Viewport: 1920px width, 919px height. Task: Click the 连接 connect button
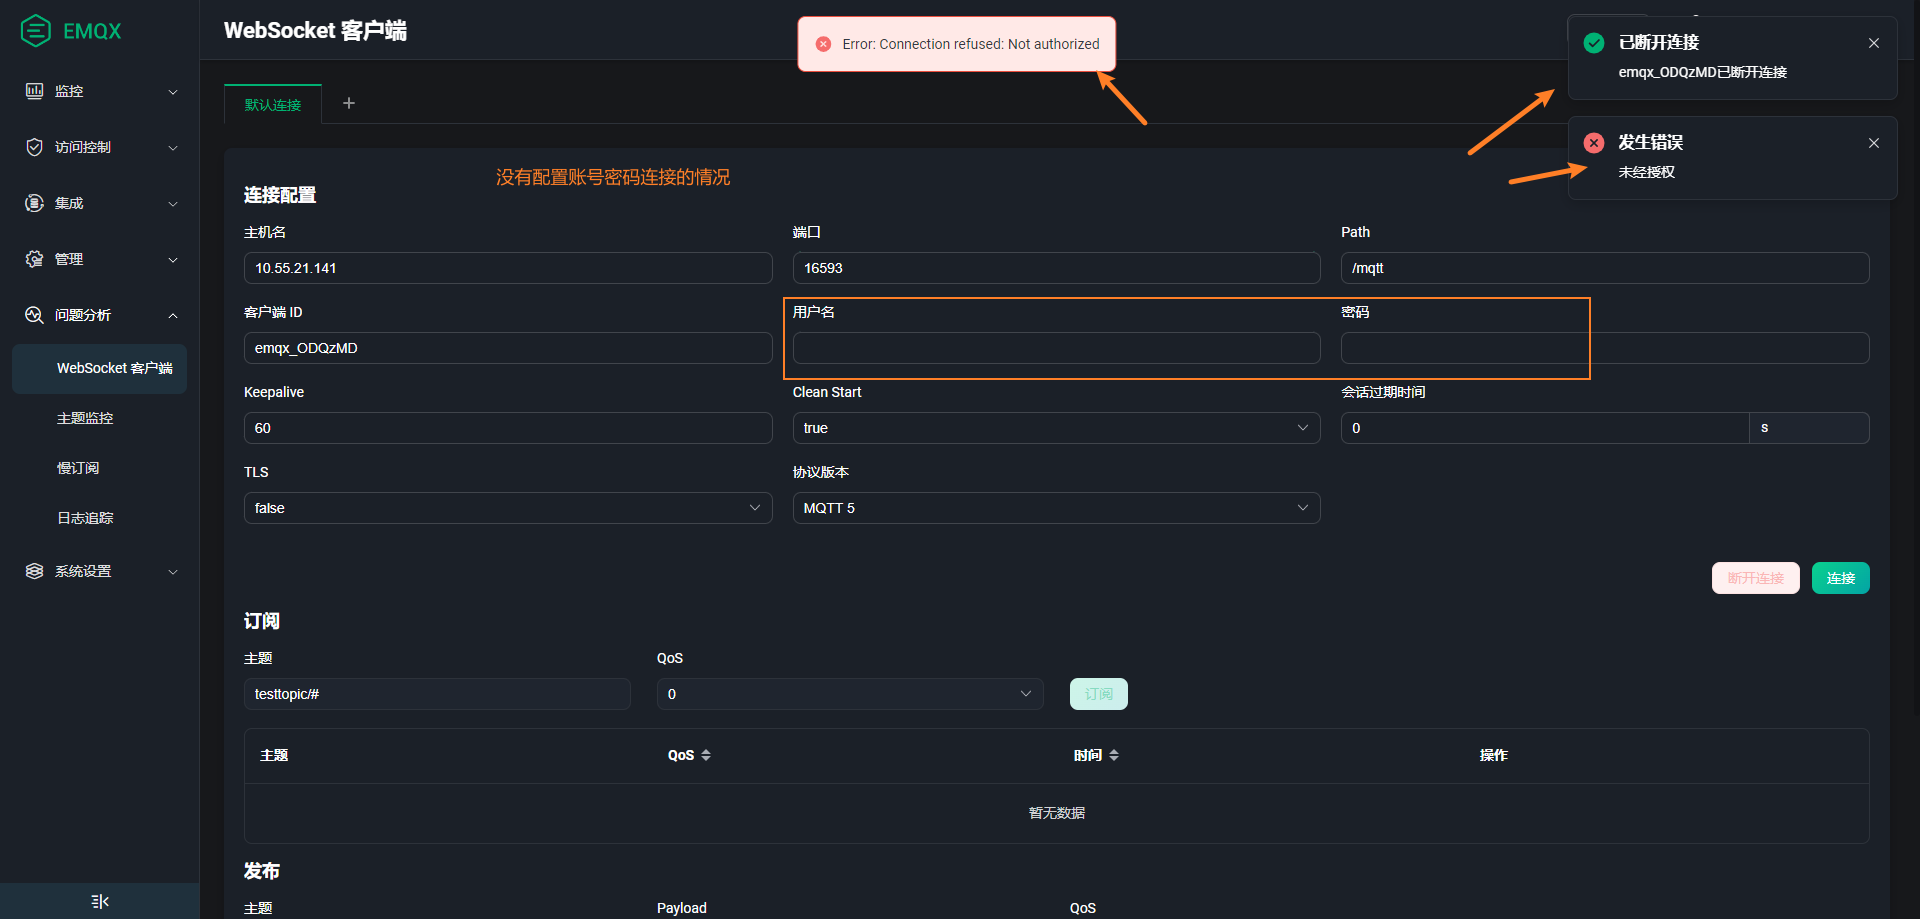(1840, 578)
